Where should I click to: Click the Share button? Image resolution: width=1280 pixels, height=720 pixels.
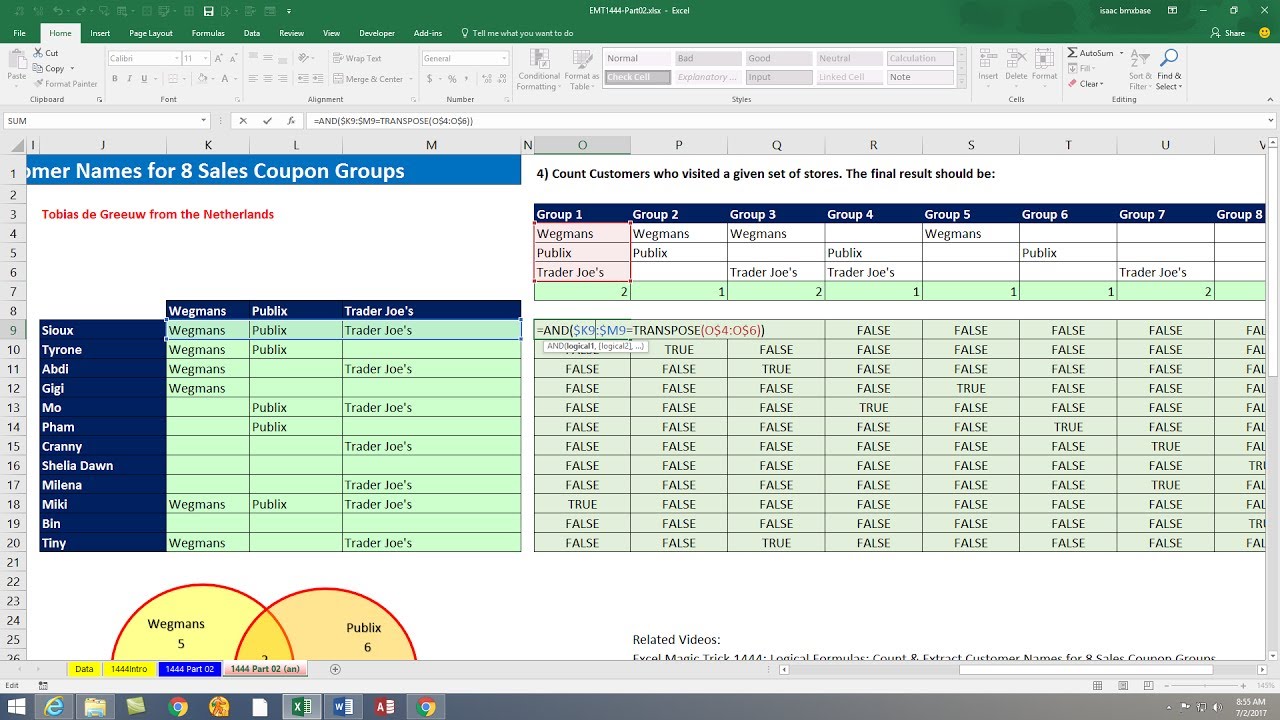(x=1228, y=33)
